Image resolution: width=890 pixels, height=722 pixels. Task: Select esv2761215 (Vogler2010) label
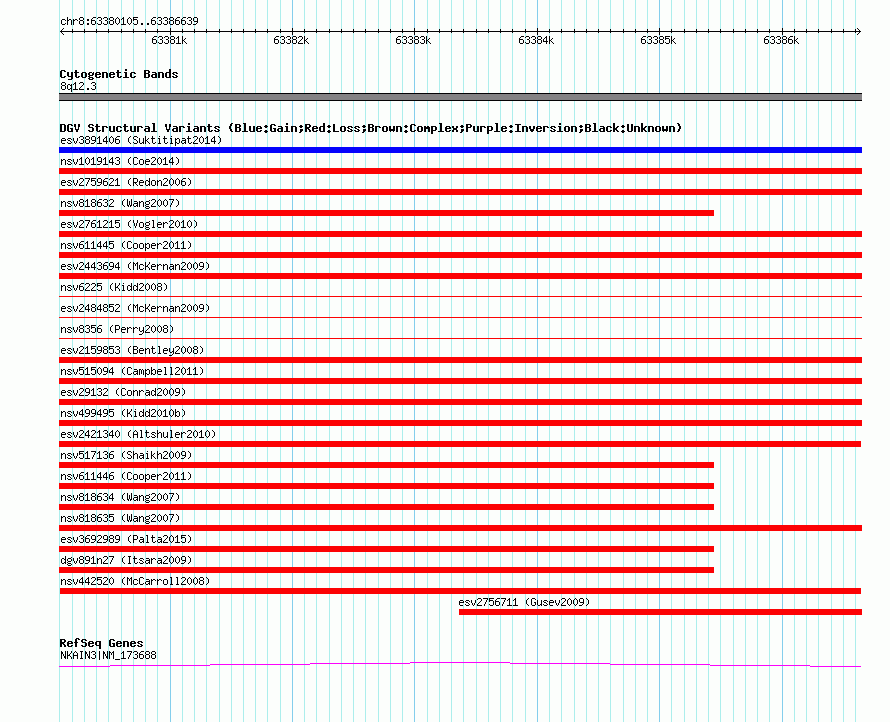(129, 224)
